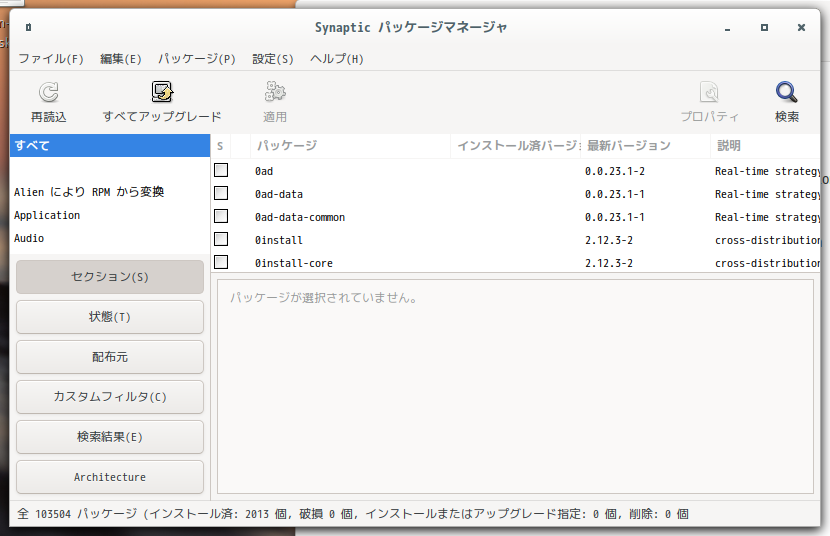Toggle status checkbox for 0install package
Viewport: 830px width, 536px height.
pyautogui.click(x=221, y=239)
